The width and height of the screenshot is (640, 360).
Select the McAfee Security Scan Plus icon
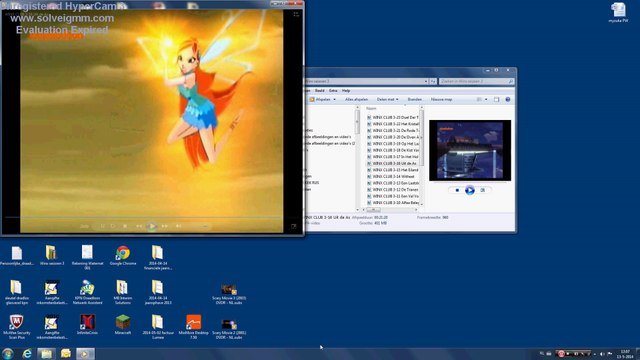pyautogui.click(x=16, y=327)
